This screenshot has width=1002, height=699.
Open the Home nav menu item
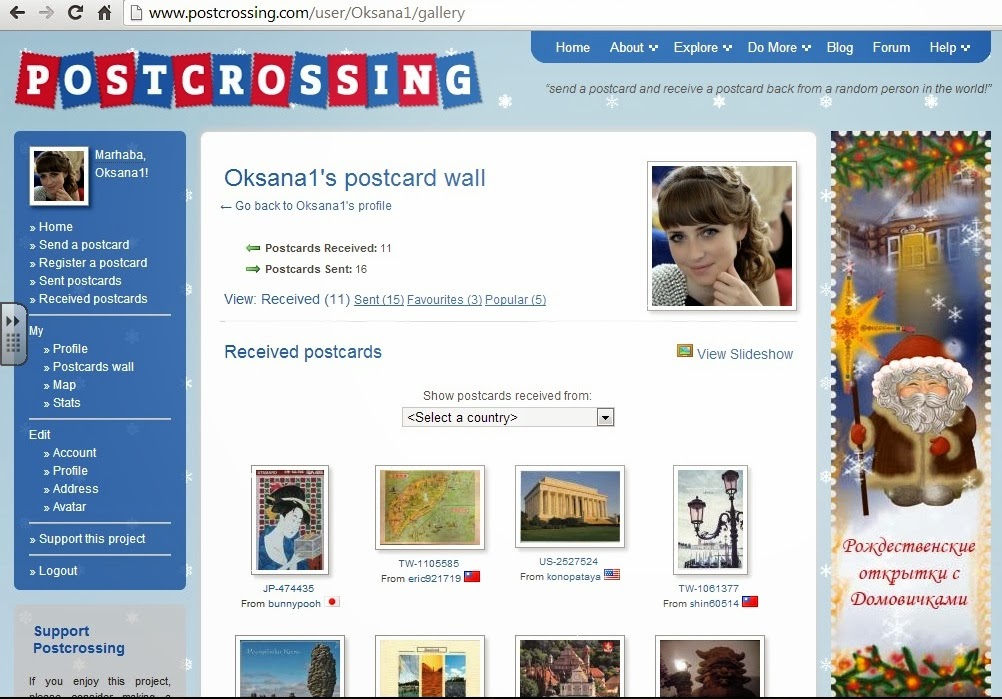pos(572,47)
